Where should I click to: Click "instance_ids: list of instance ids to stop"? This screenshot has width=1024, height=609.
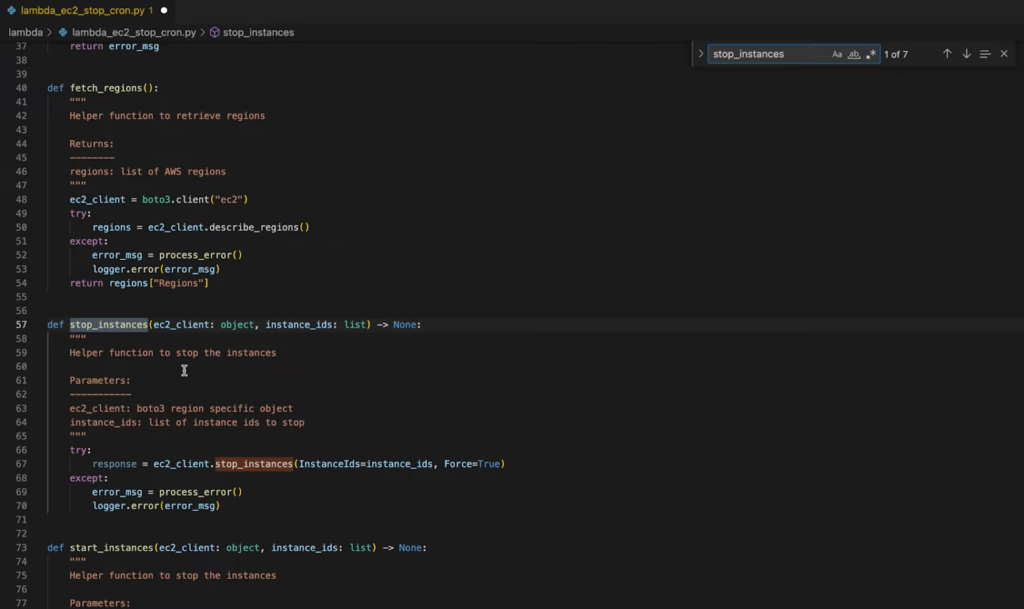pyautogui.click(x=187, y=422)
